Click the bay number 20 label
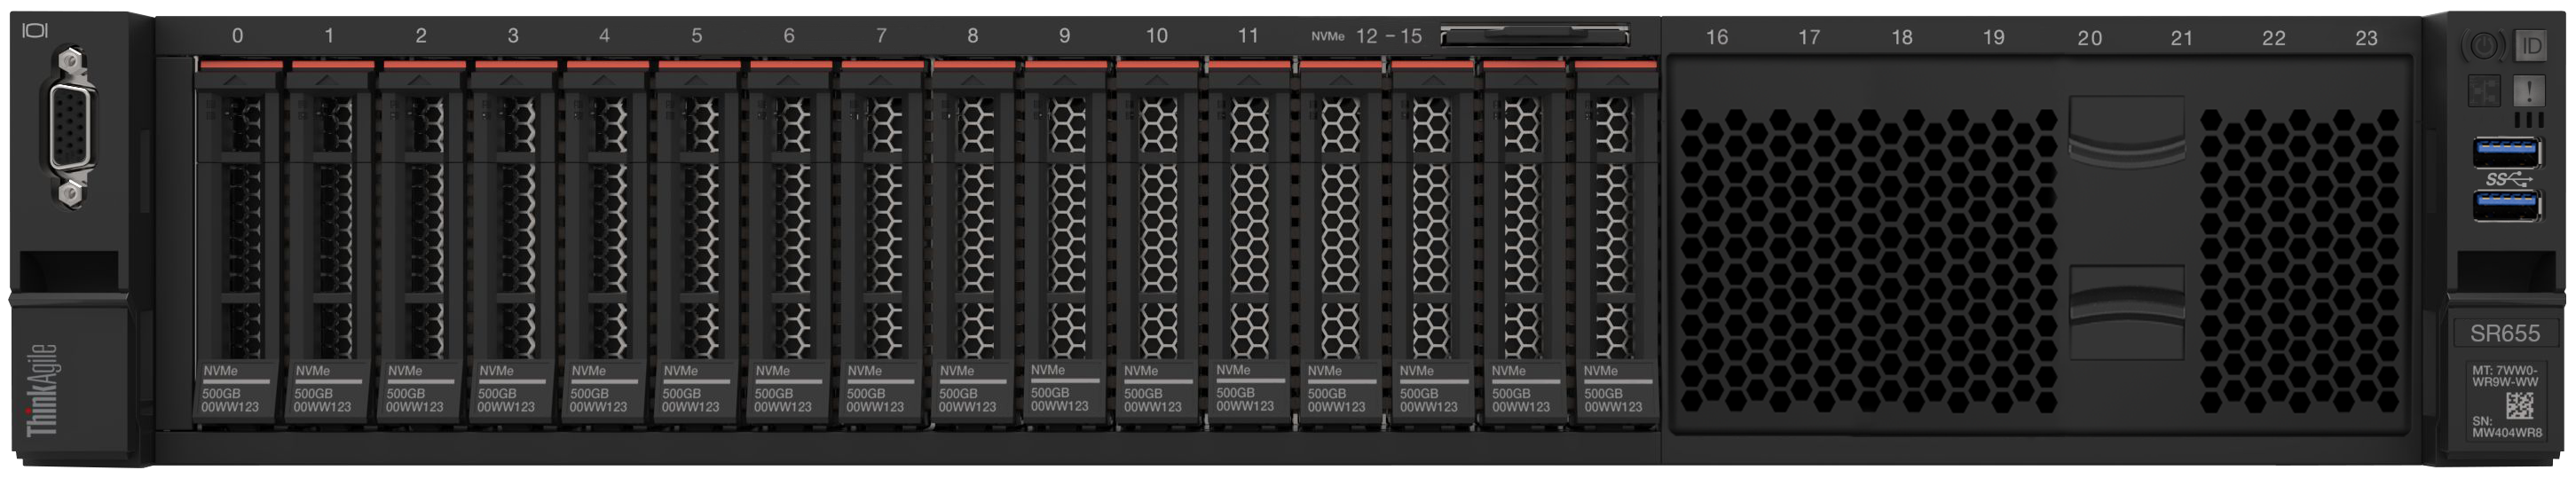 pos(2089,38)
